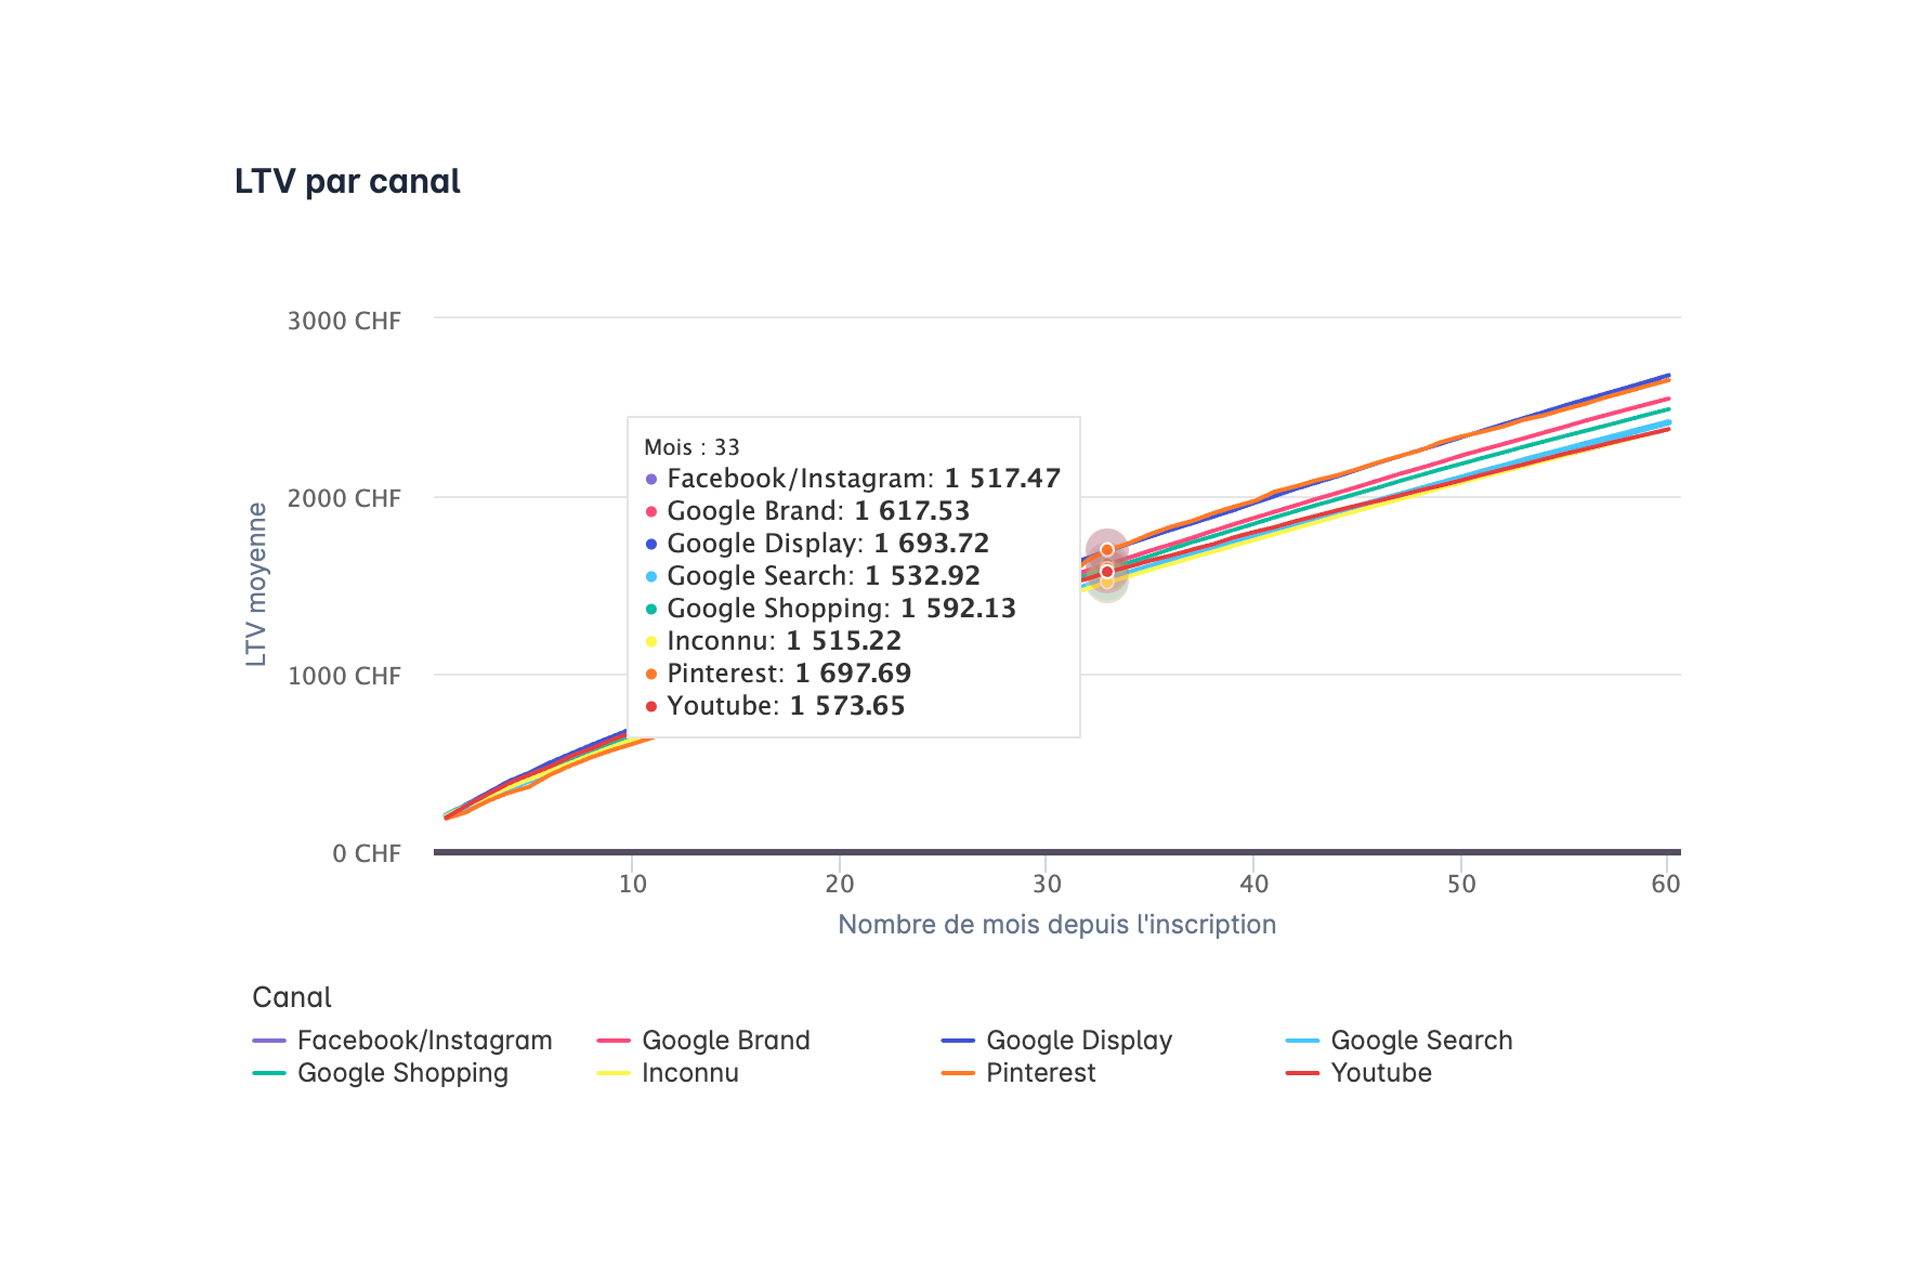Toggle Google Brand legend entry
The height and width of the screenshot is (1280, 1920).
pos(703,1040)
